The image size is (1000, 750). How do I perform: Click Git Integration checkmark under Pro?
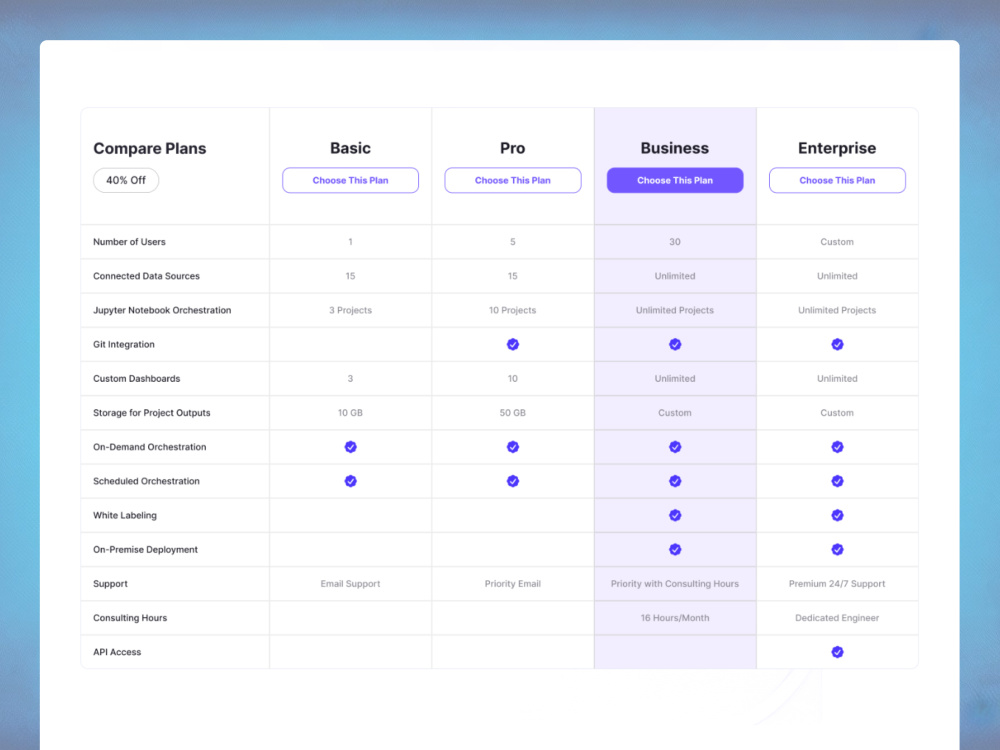513,344
